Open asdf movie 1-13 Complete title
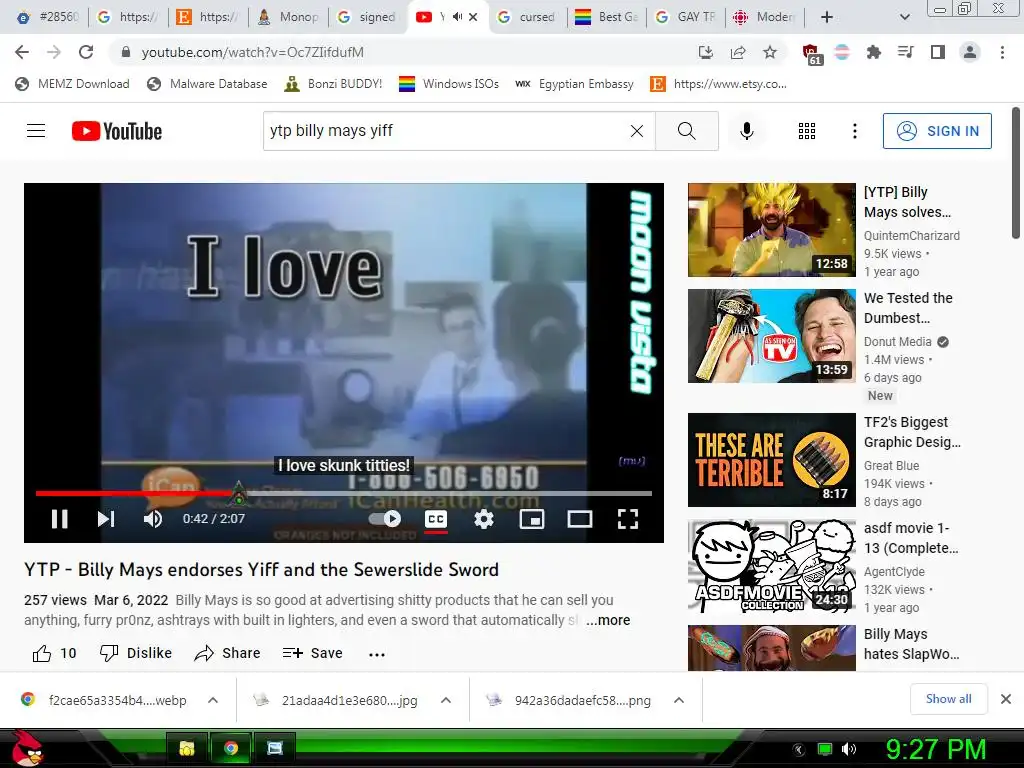The image size is (1024, 768). pyautogui.click(x=911, y=538)
